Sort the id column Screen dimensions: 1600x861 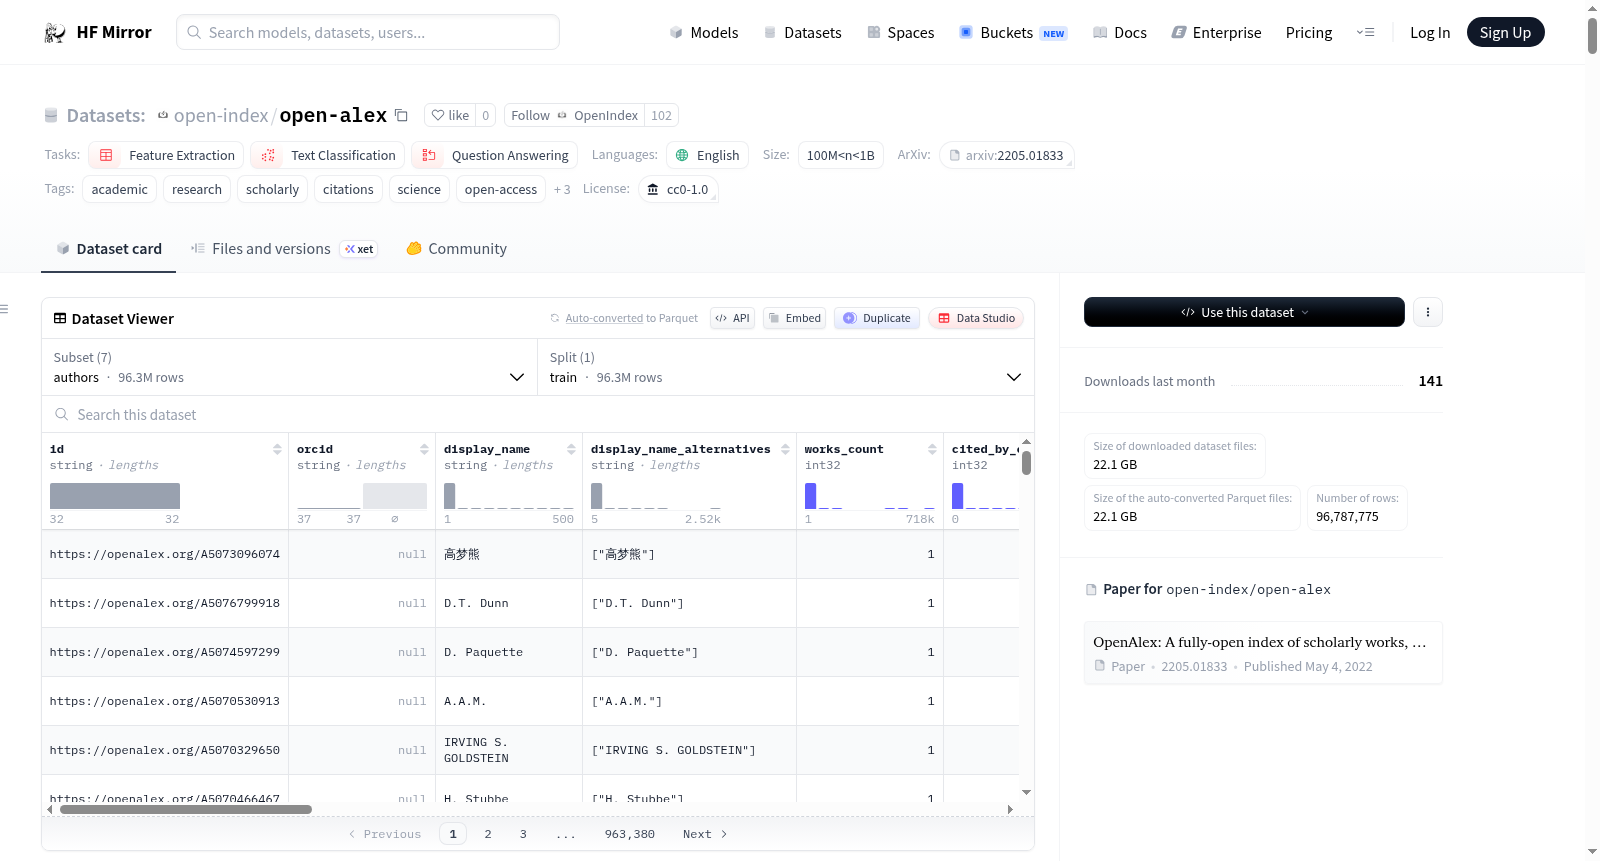pos(277,449)
